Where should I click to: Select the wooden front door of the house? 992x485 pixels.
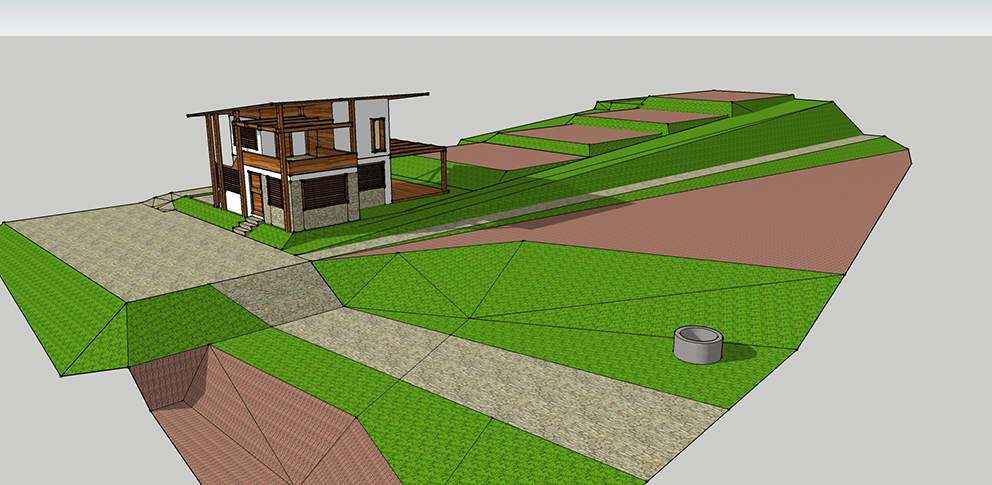[256, 194]
